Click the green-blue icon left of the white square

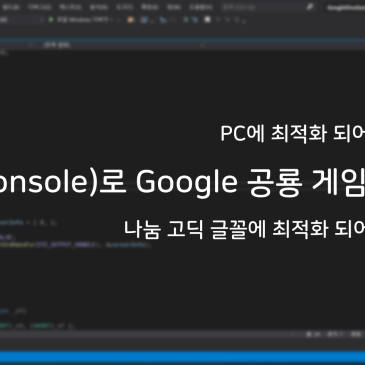click(195, 20)
